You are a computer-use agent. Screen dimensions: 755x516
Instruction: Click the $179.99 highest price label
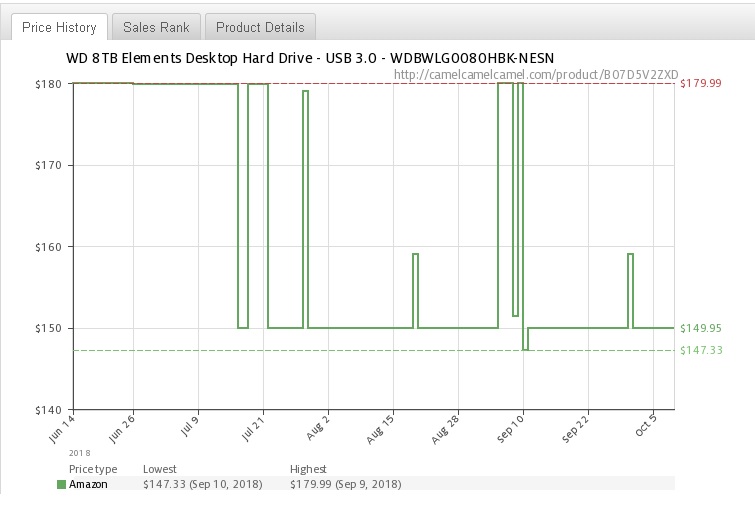click(701, 83)
